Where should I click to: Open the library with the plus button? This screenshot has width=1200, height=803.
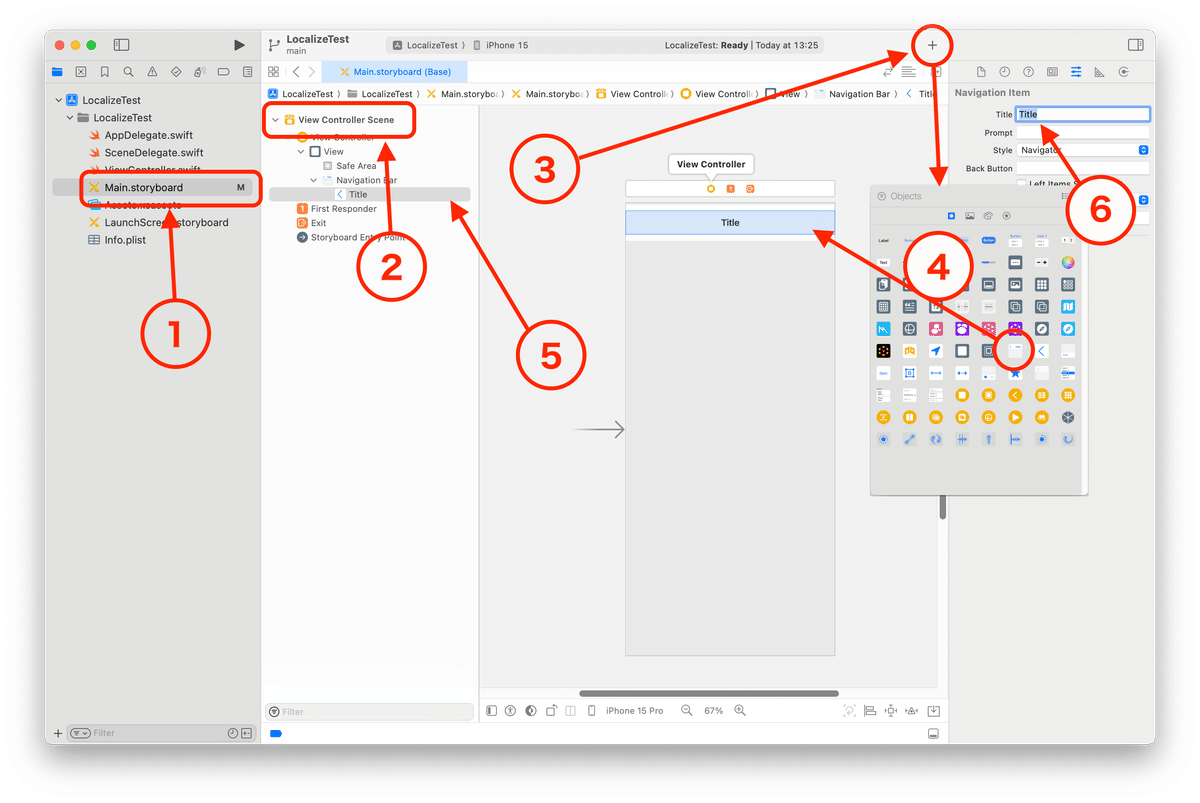click(x=933, y=45)
